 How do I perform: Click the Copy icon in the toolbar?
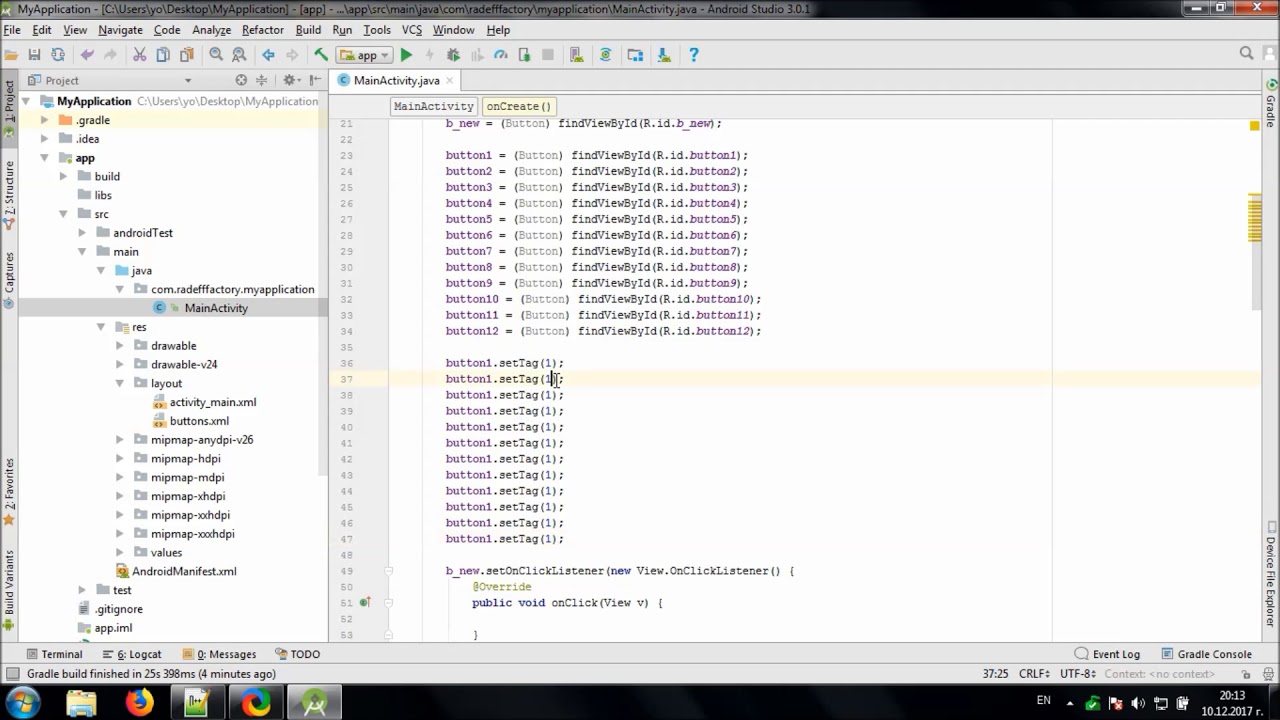click(x=163, y=55)
